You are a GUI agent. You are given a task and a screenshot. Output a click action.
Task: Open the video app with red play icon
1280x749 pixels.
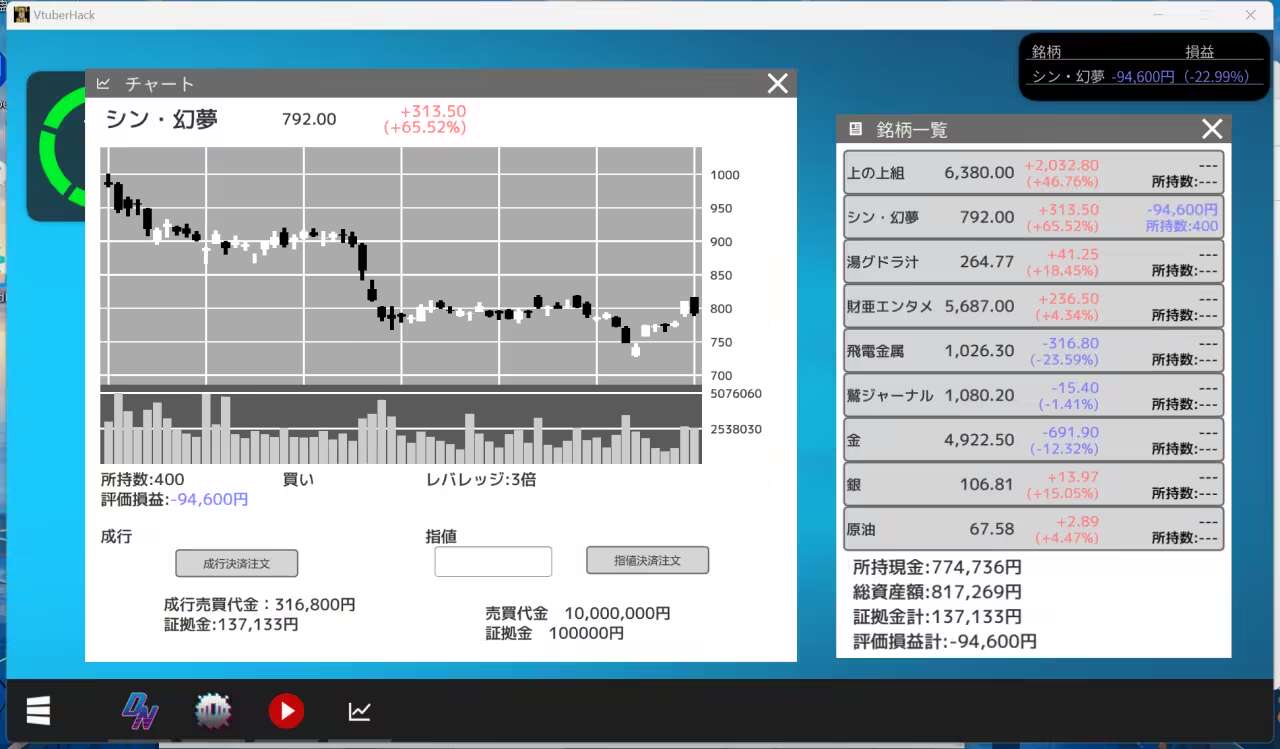tap(286, 710)
